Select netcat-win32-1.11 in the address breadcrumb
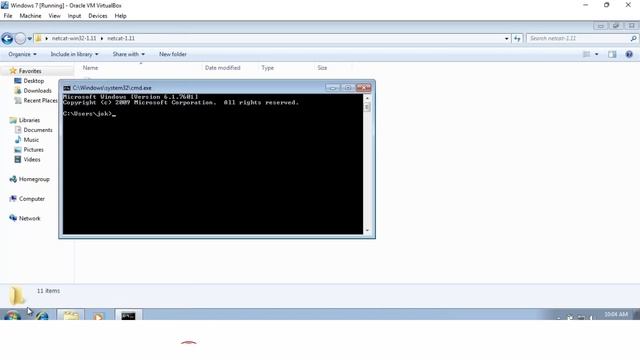The image size is (640, 360). click(74, 38)
